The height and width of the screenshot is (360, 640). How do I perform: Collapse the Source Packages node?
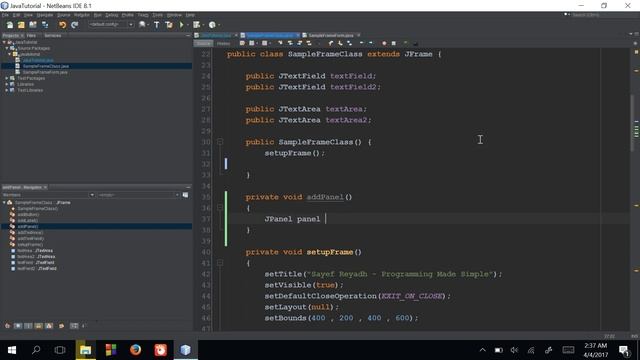coord(7,48)
